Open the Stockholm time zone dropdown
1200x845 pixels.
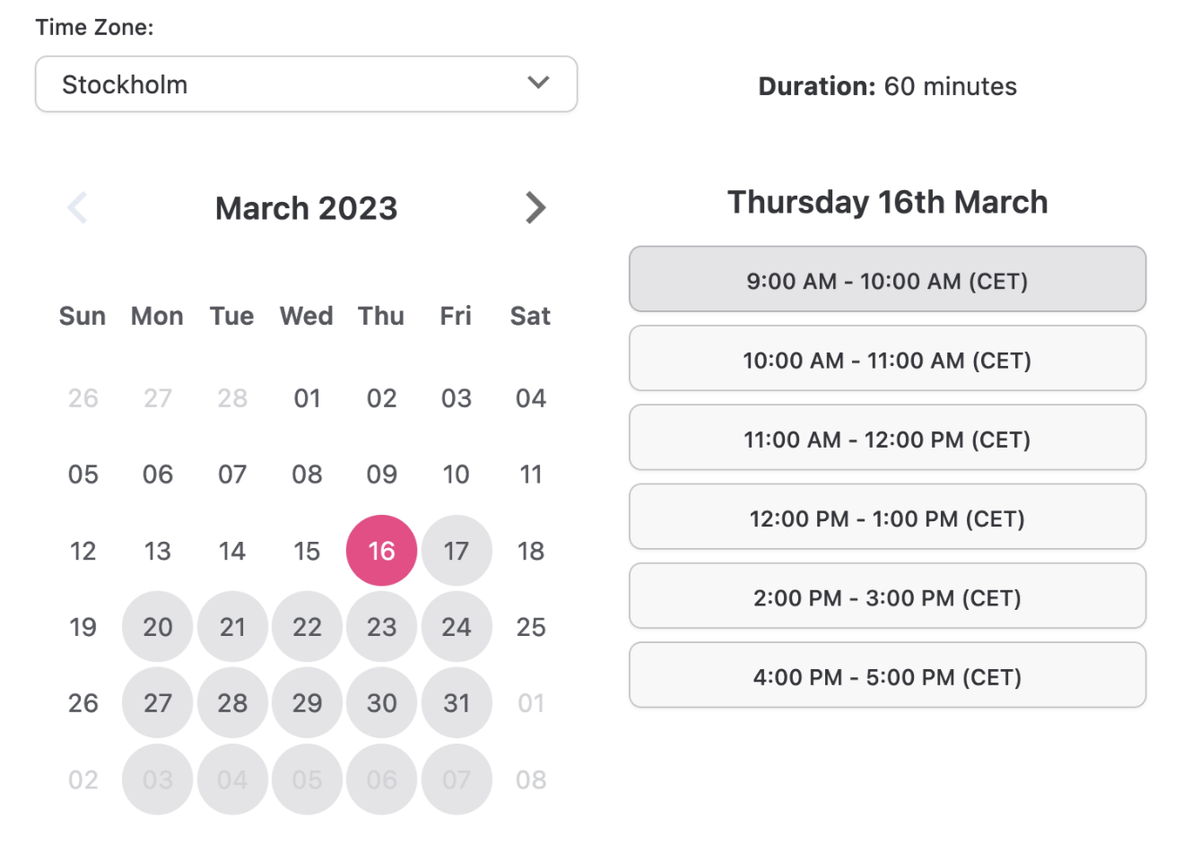(x=306, y=84)
